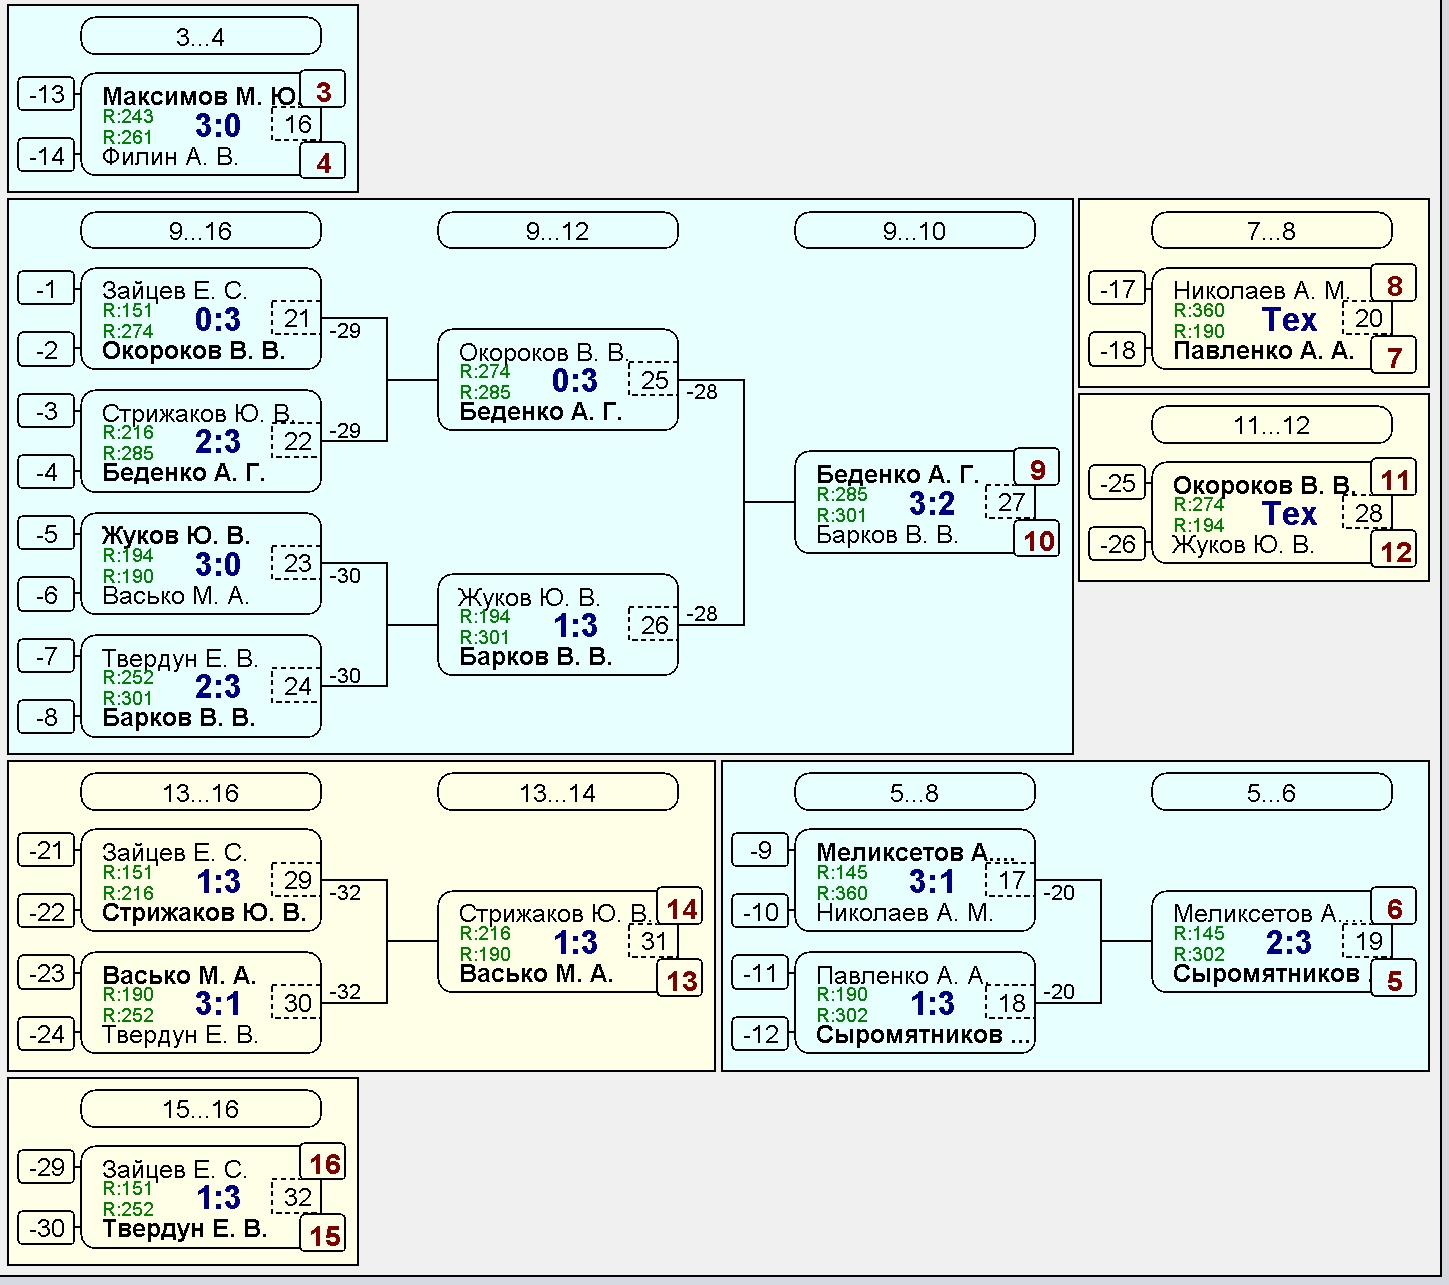The image size is (1449, 1285).
Task: Click the place 3 badge
Action: point(323,91)
